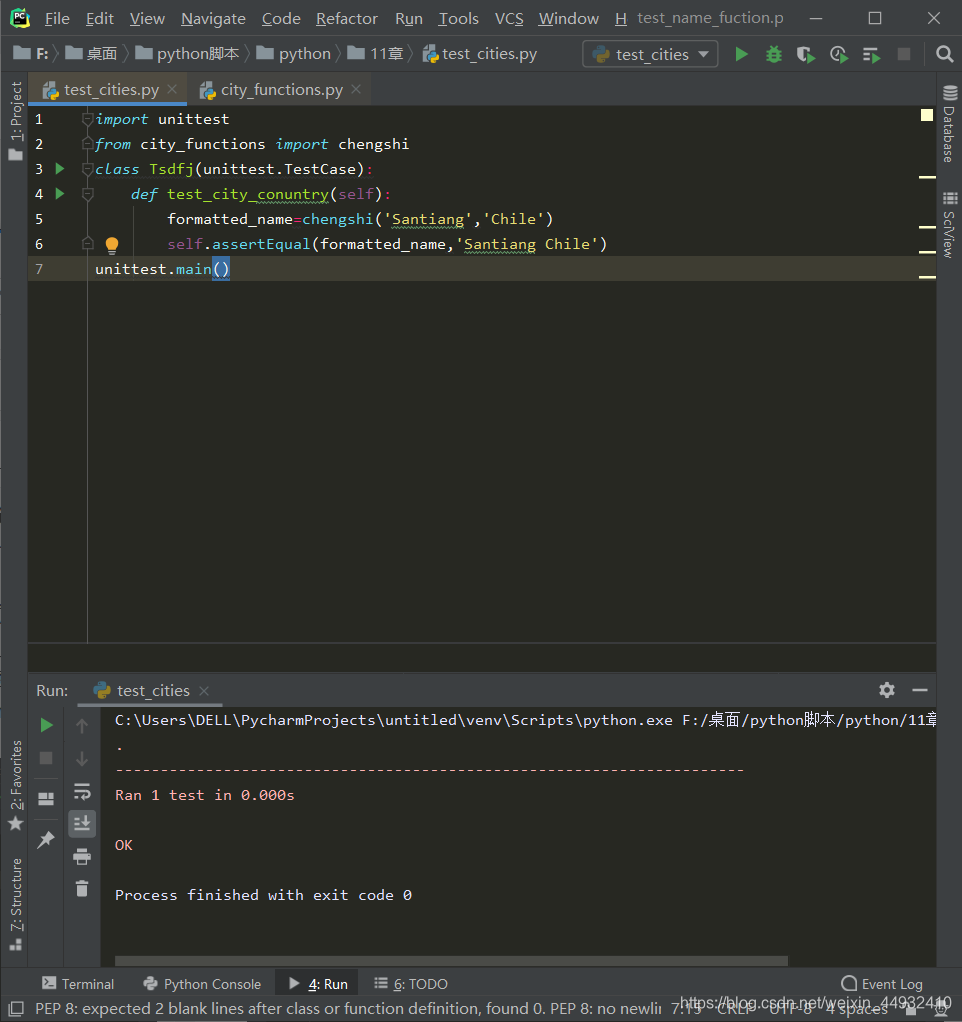
Task: Click the toolbar Stop square icon
Action: tap(903, 54)
